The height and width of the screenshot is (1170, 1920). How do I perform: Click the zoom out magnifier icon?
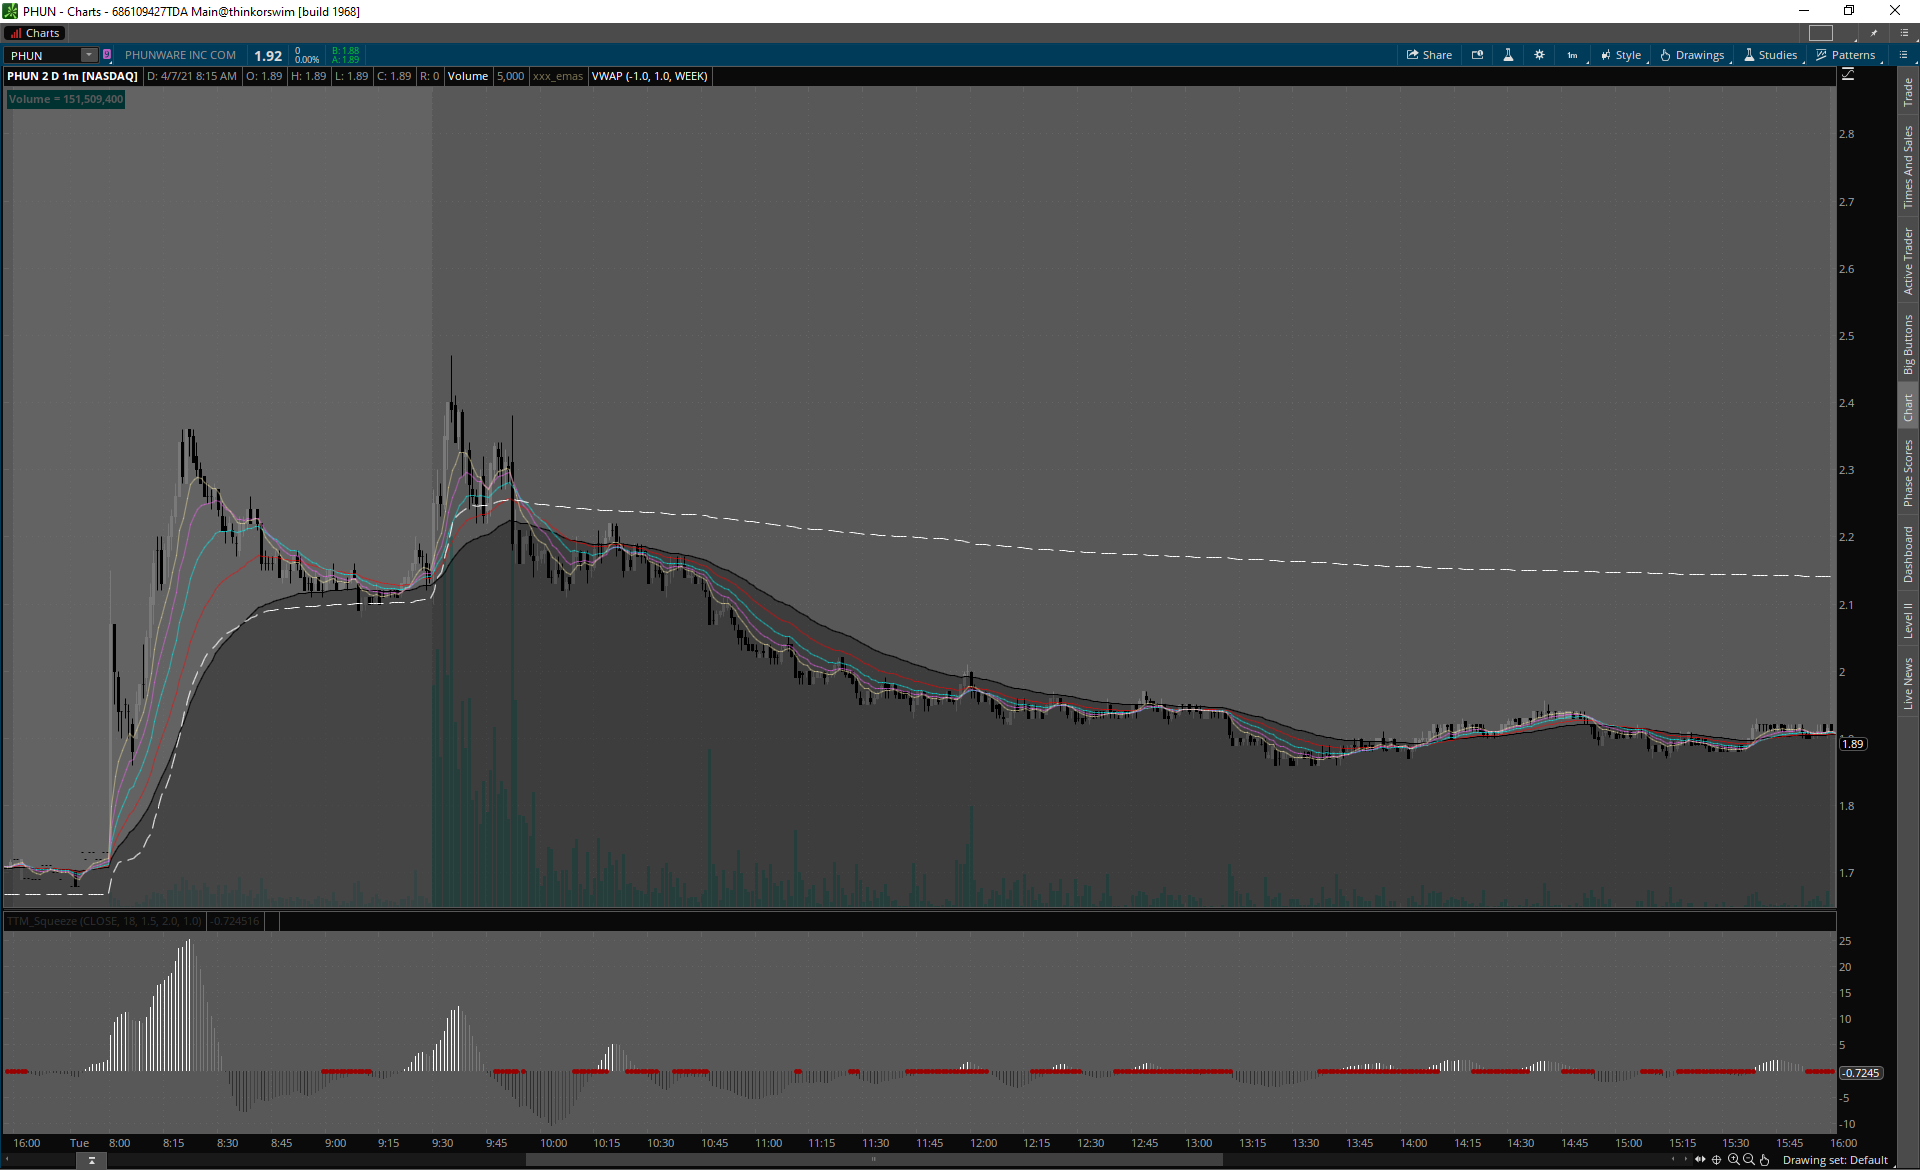[x=1749, y=1160]
